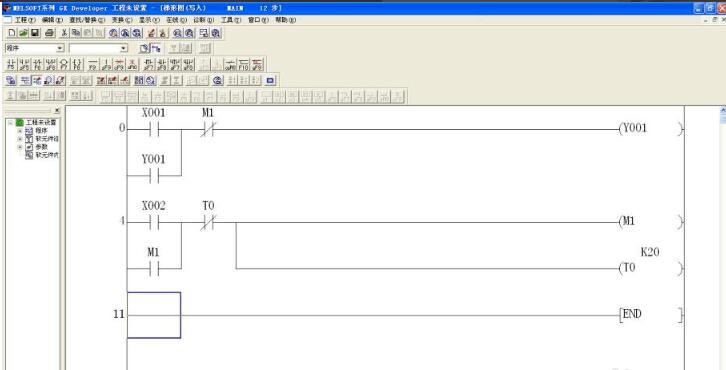Screen dimensions: 726x370
Task: Click the vertical scrollbar up arrow
Action: pos(723,110)
